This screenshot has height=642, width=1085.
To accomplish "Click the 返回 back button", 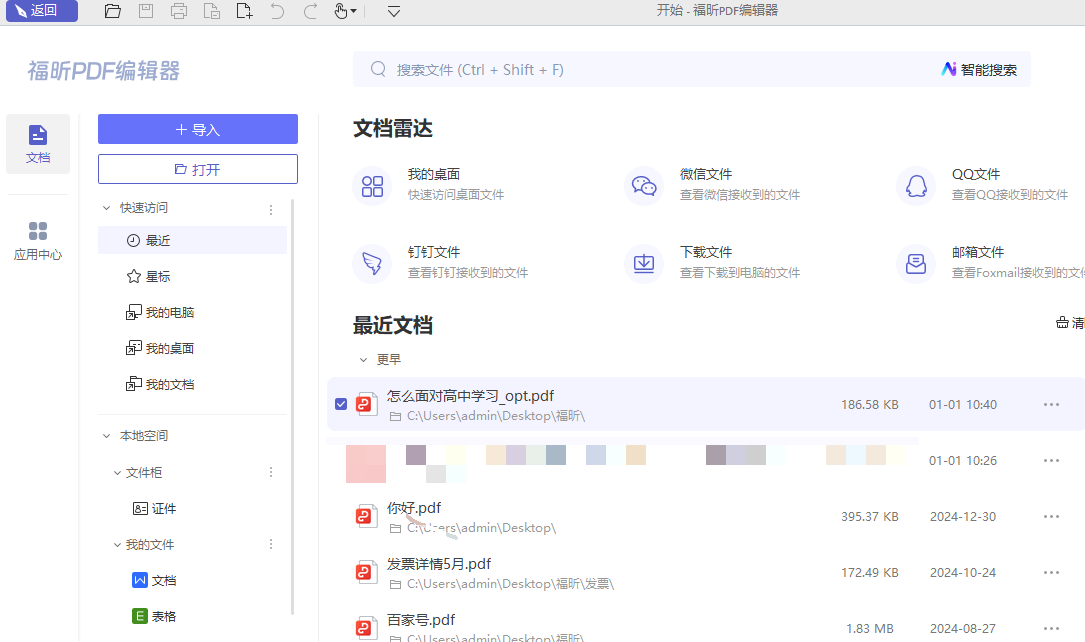I will pyautogui.click(x=42, y=11).
